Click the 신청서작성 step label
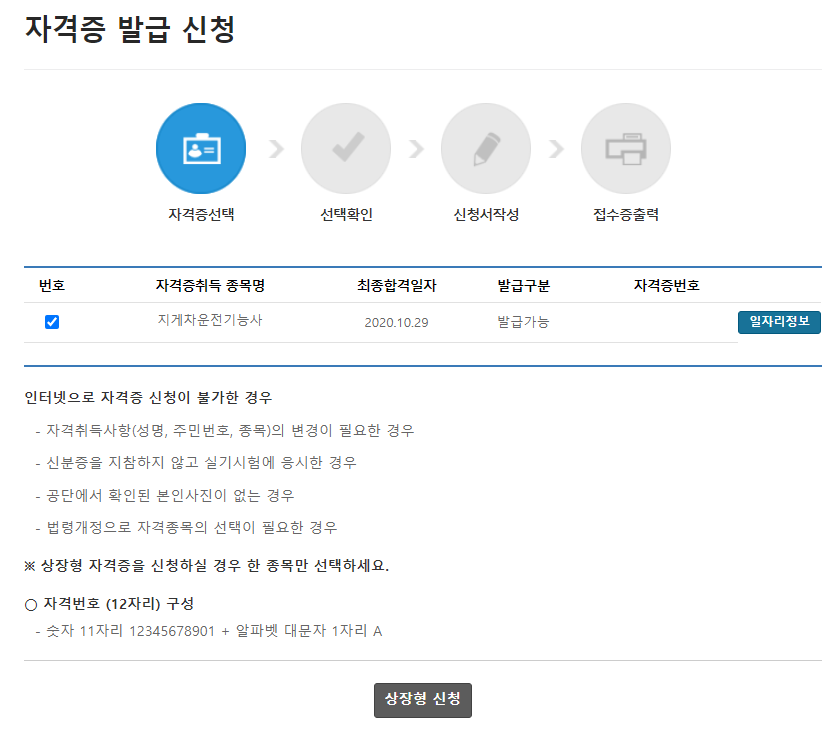 click(x=486, y=214)
